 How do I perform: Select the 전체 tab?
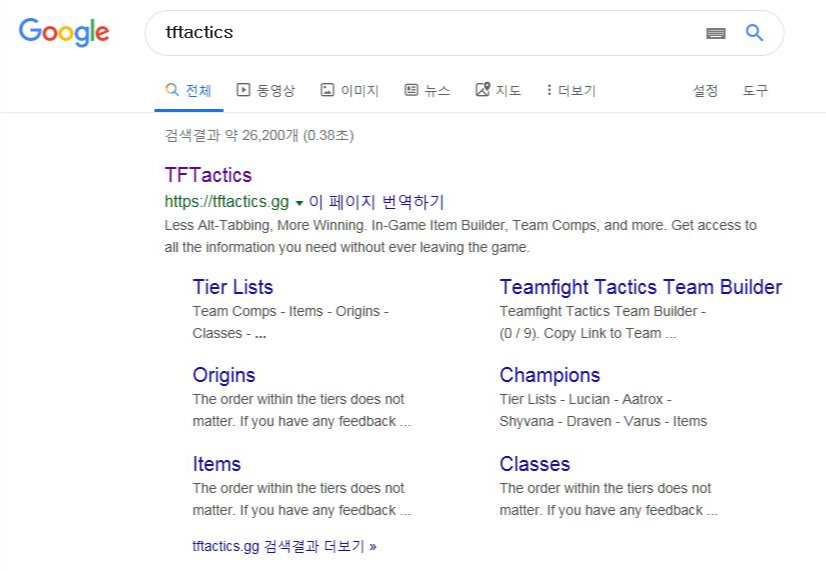coord(189,91)
